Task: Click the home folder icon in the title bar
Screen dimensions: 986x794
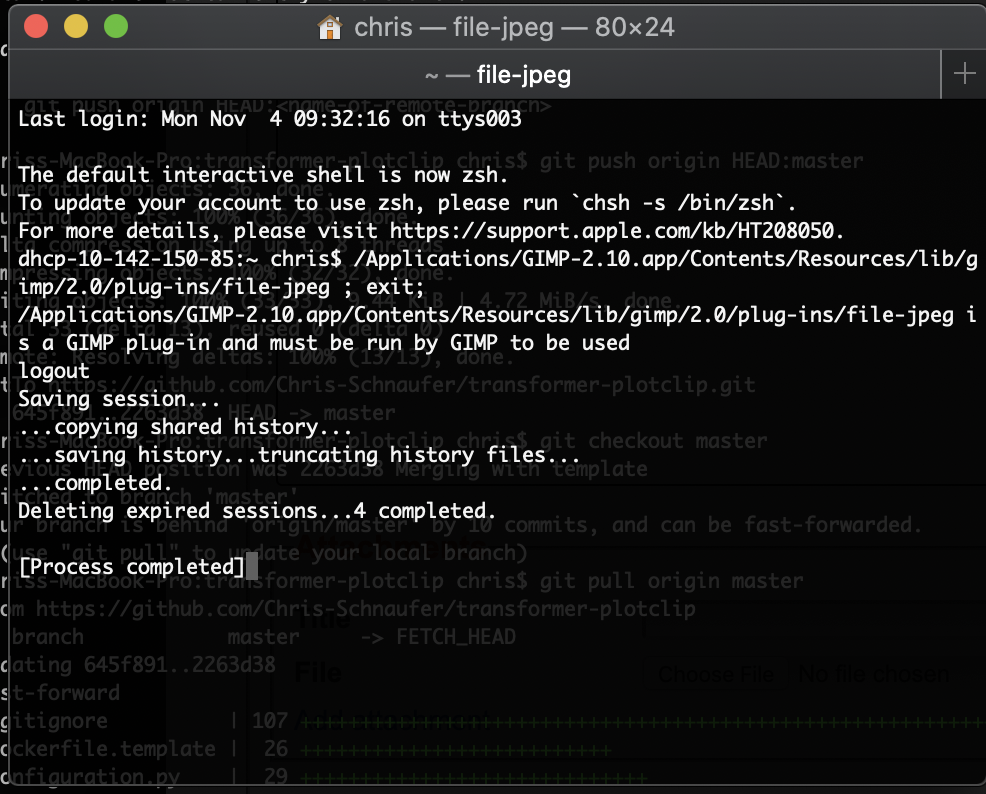Action: click(x=330, y=28)
